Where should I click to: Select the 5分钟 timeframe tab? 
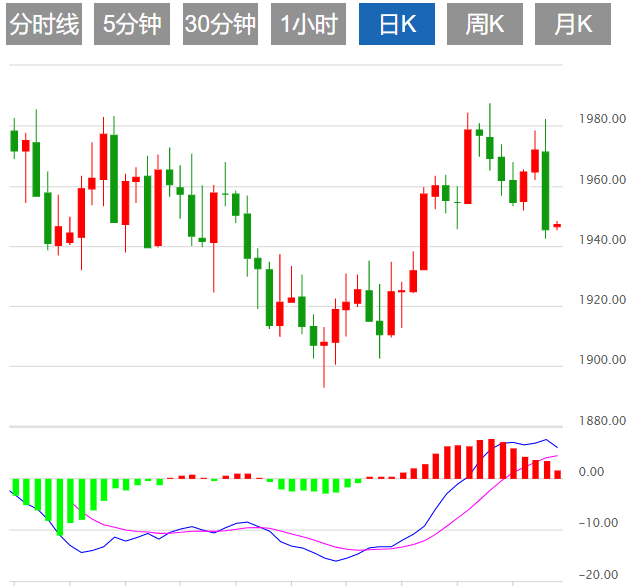(x=132, y=24)
